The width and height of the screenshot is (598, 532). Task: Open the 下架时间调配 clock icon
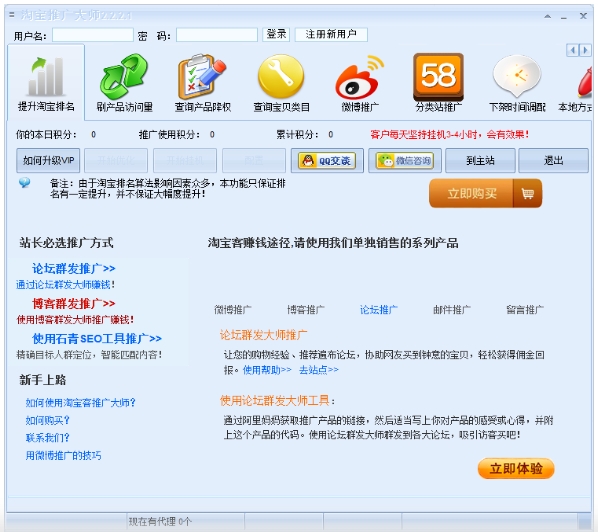517,76
